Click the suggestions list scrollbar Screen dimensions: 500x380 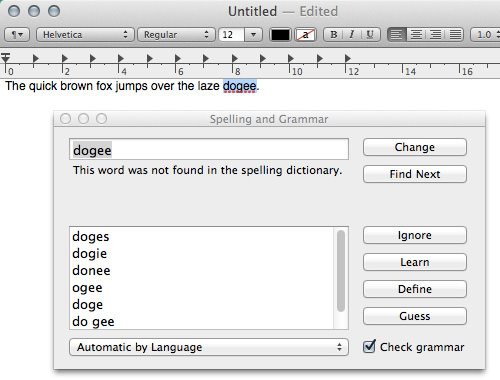click(341, 271)
